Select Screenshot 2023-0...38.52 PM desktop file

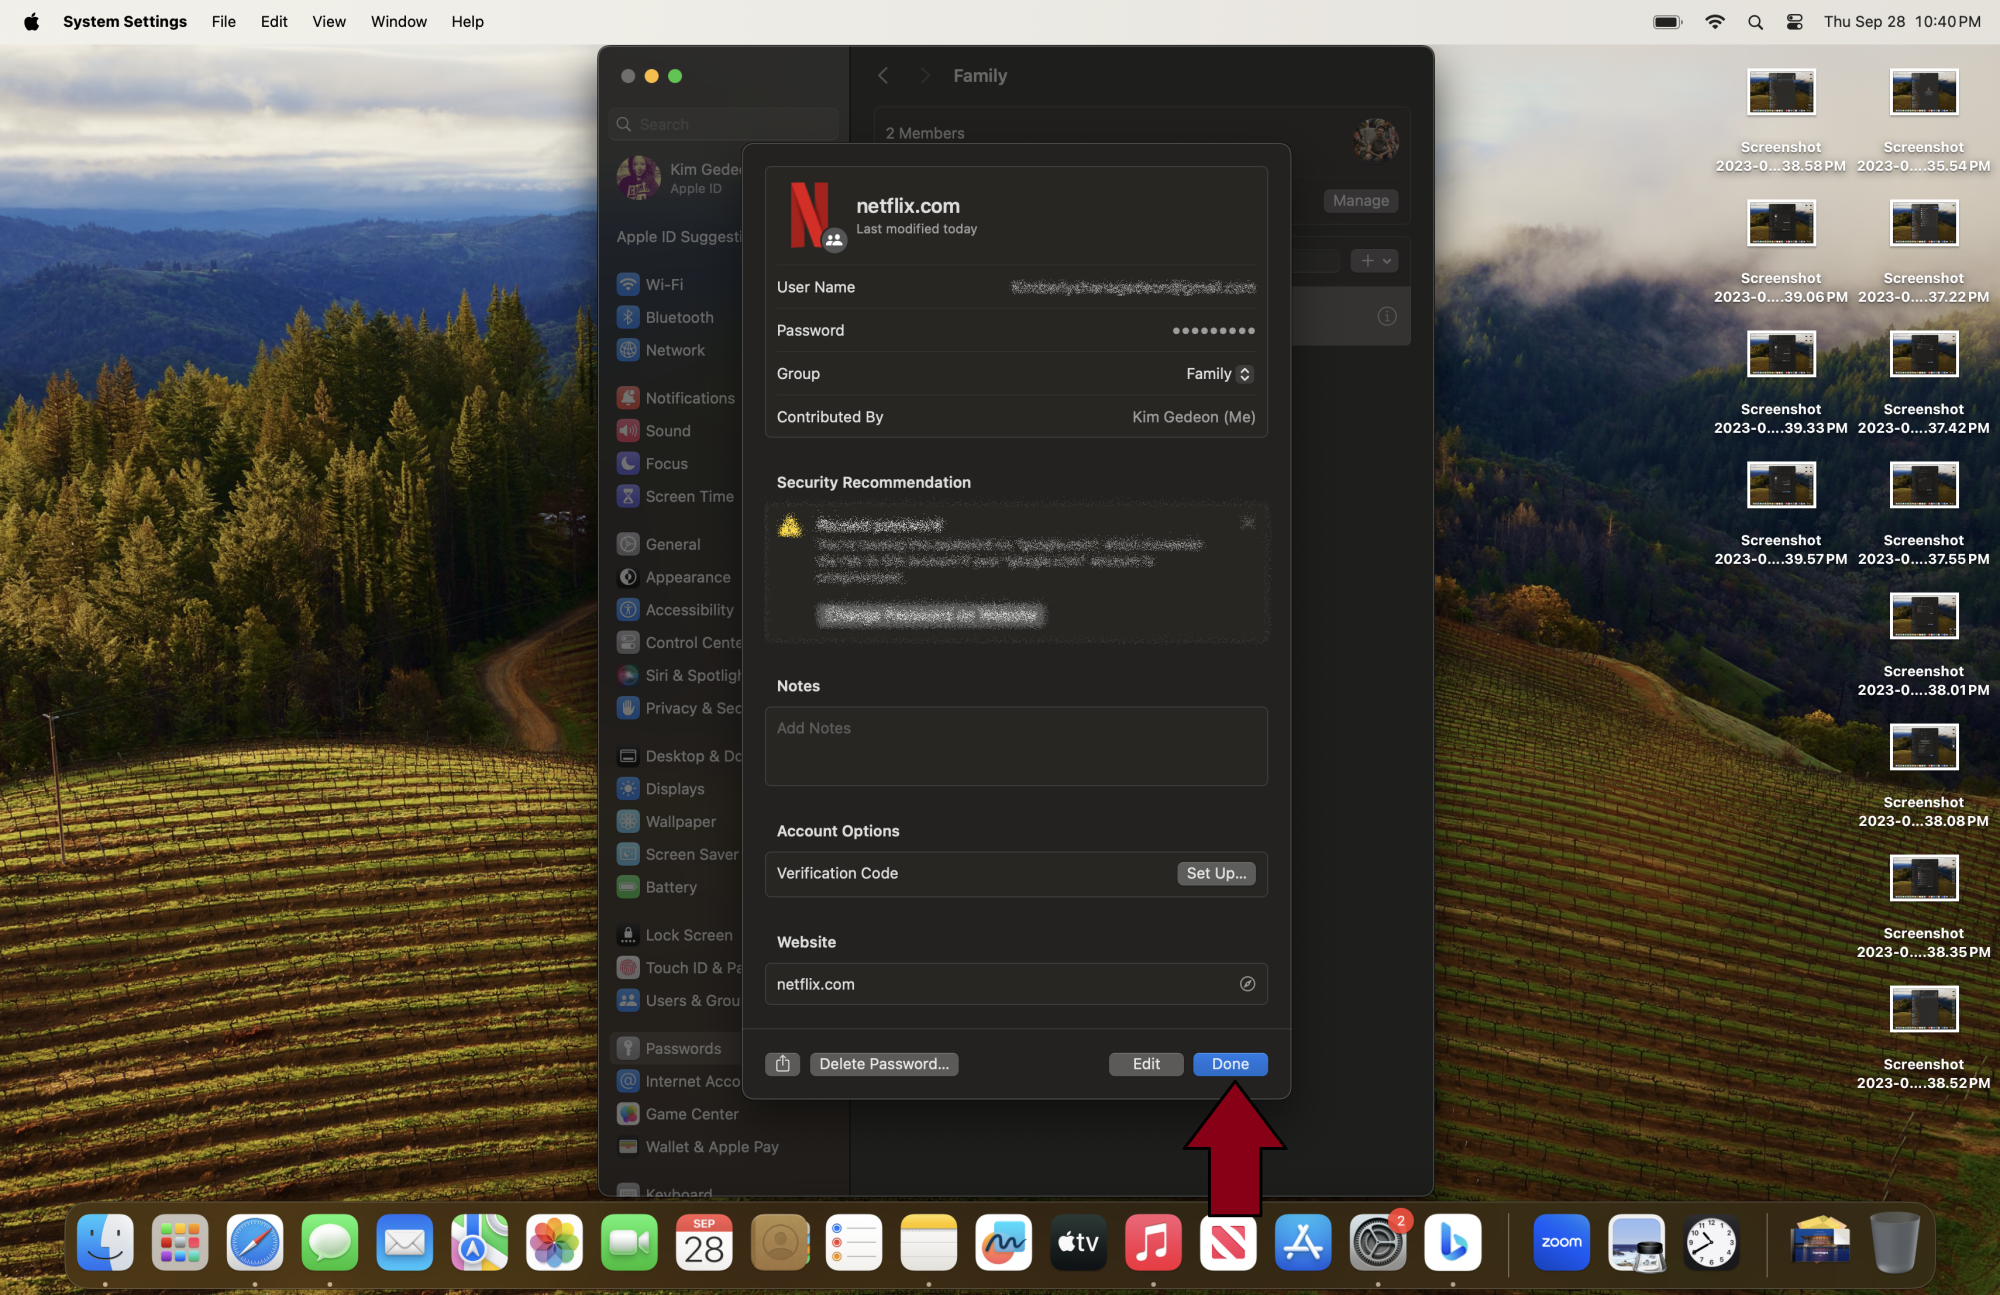pos(1923,1036)
